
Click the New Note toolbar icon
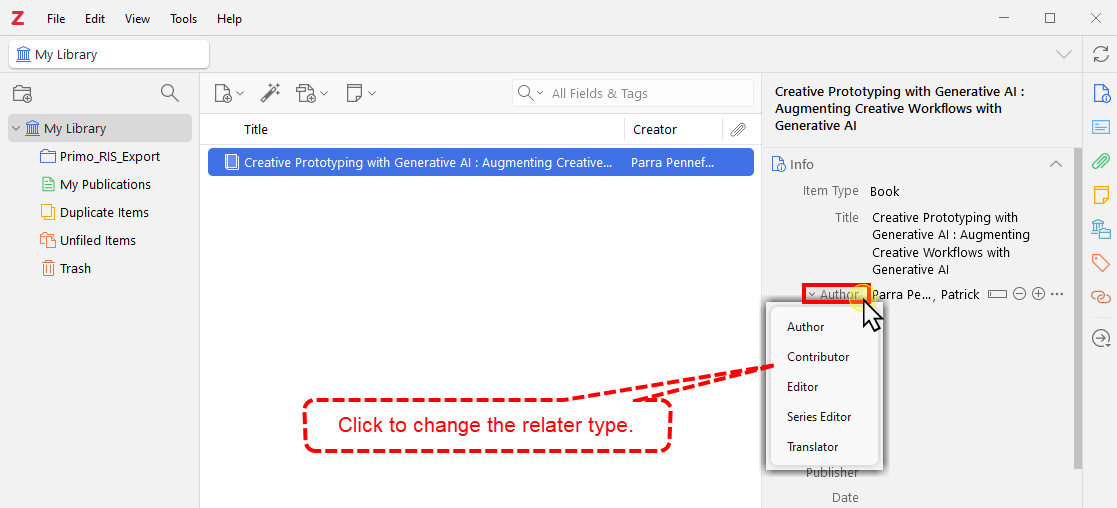[x=360, y=93]
